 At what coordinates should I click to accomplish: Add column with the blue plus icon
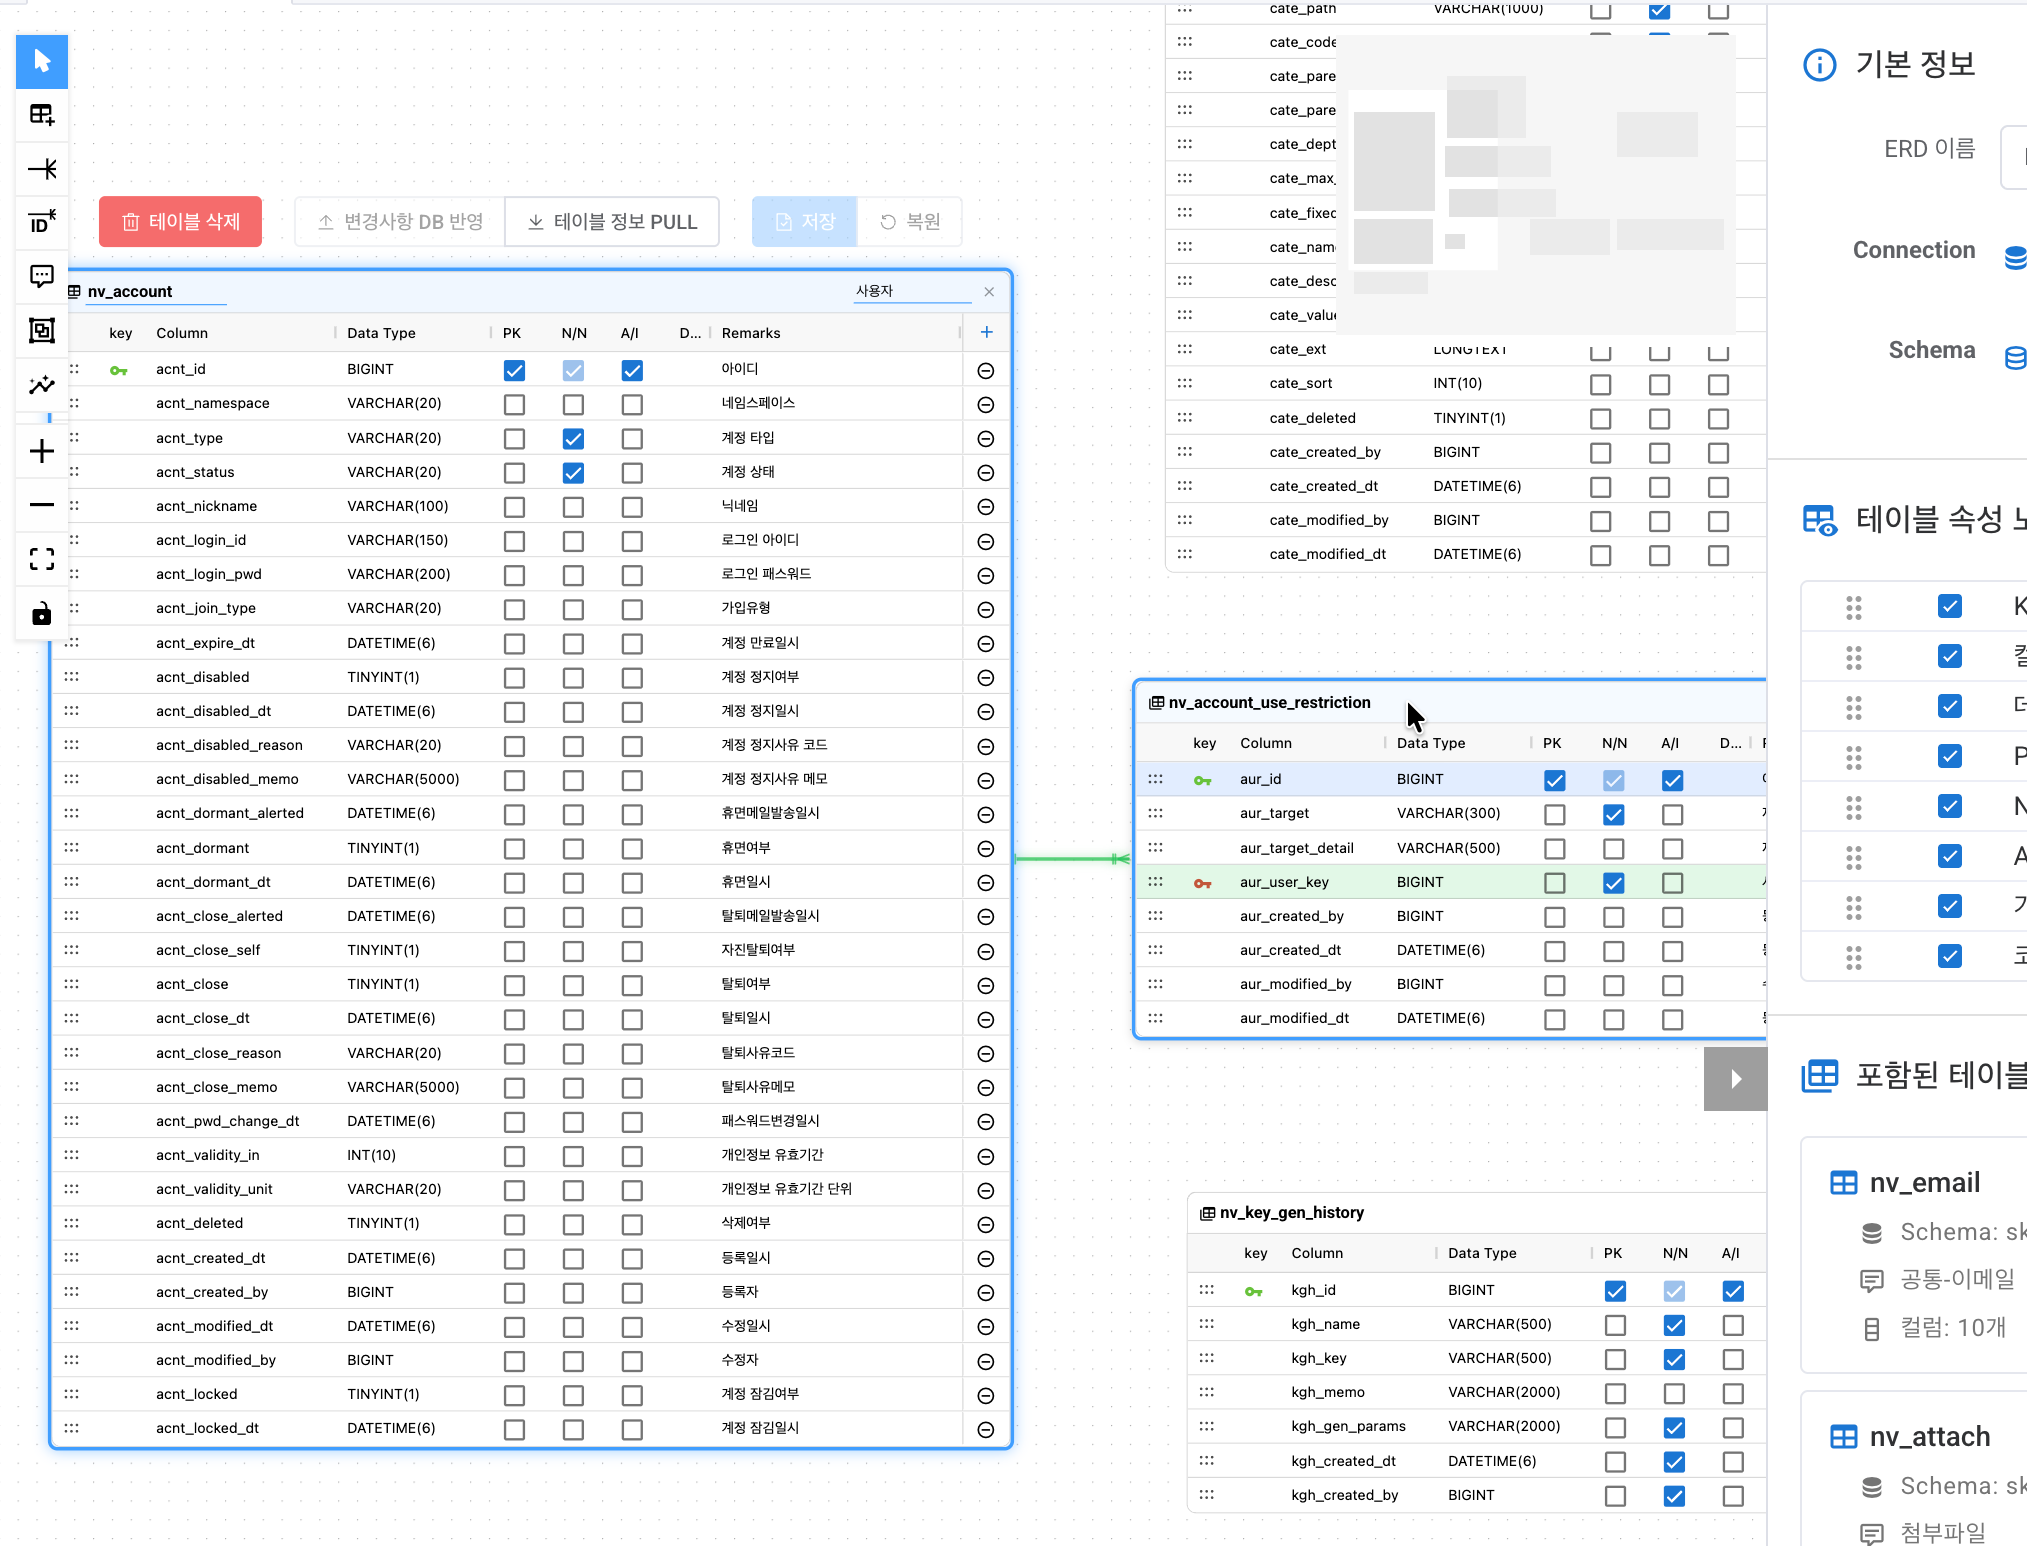pos(986,332)
